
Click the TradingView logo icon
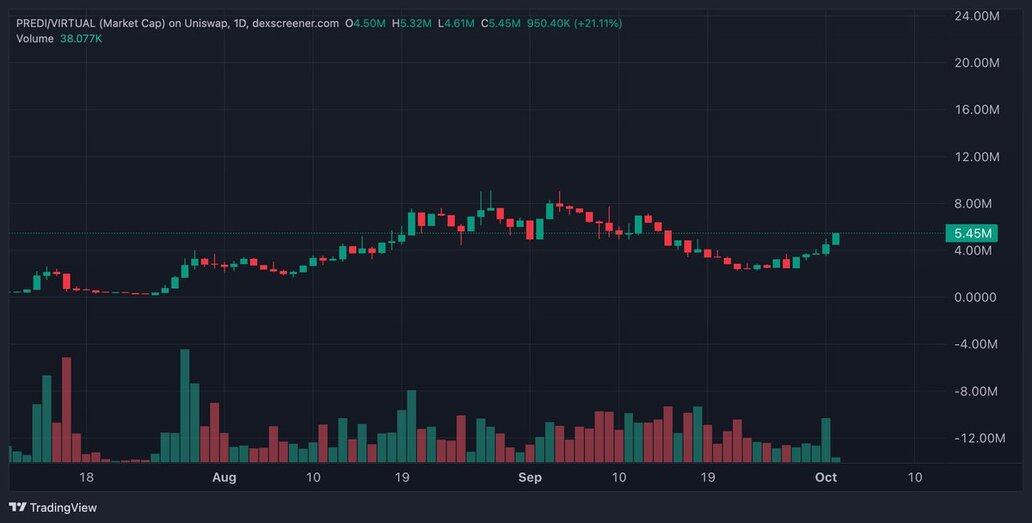click(x=17, y=507)
